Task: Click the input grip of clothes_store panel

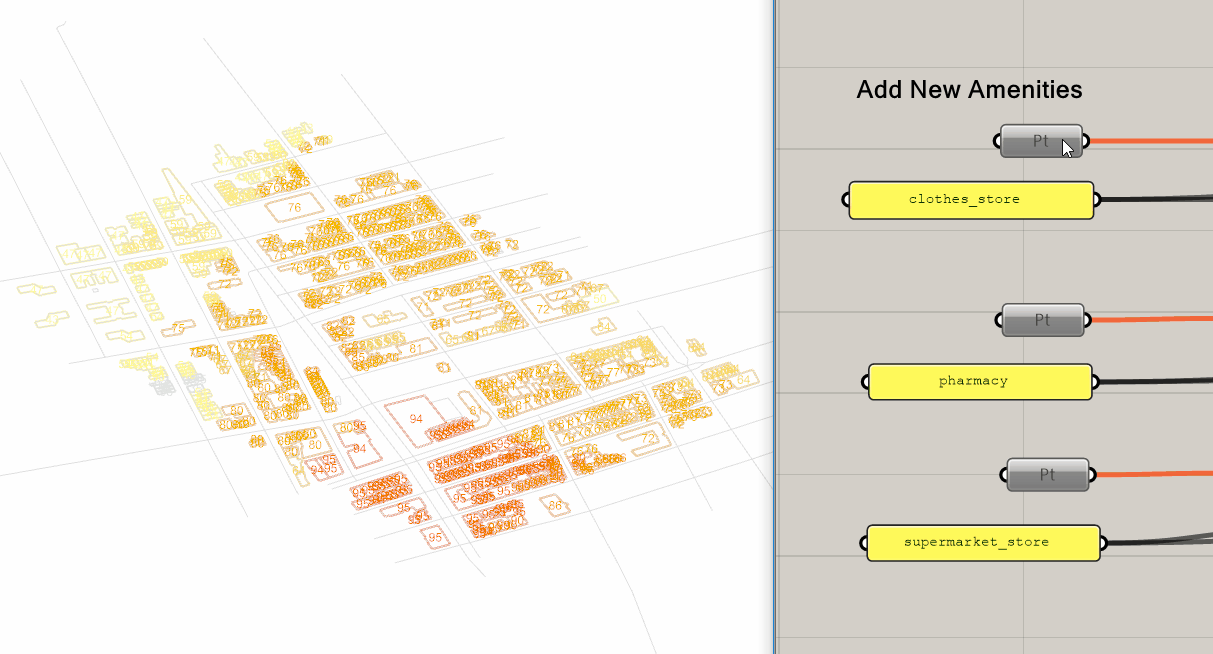Action: [x=846, y=200]
